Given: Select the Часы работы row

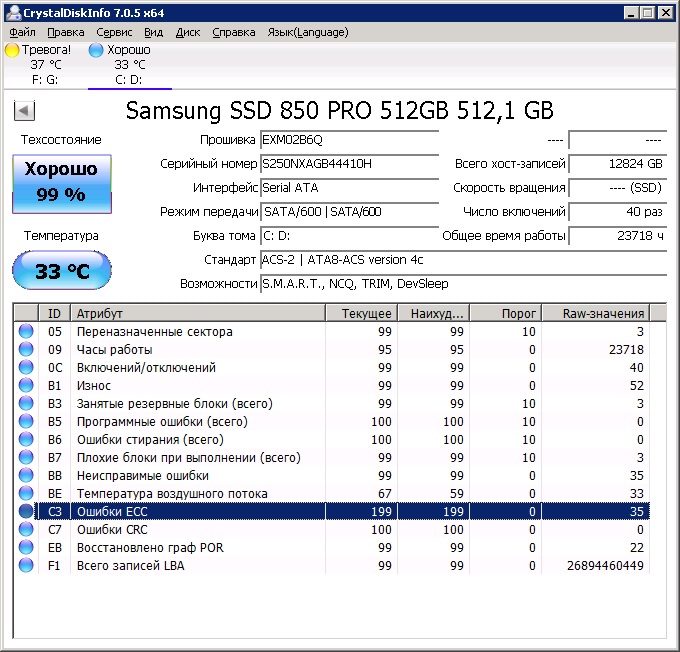Looking at the screenshot, I should [x=332, y=349].
